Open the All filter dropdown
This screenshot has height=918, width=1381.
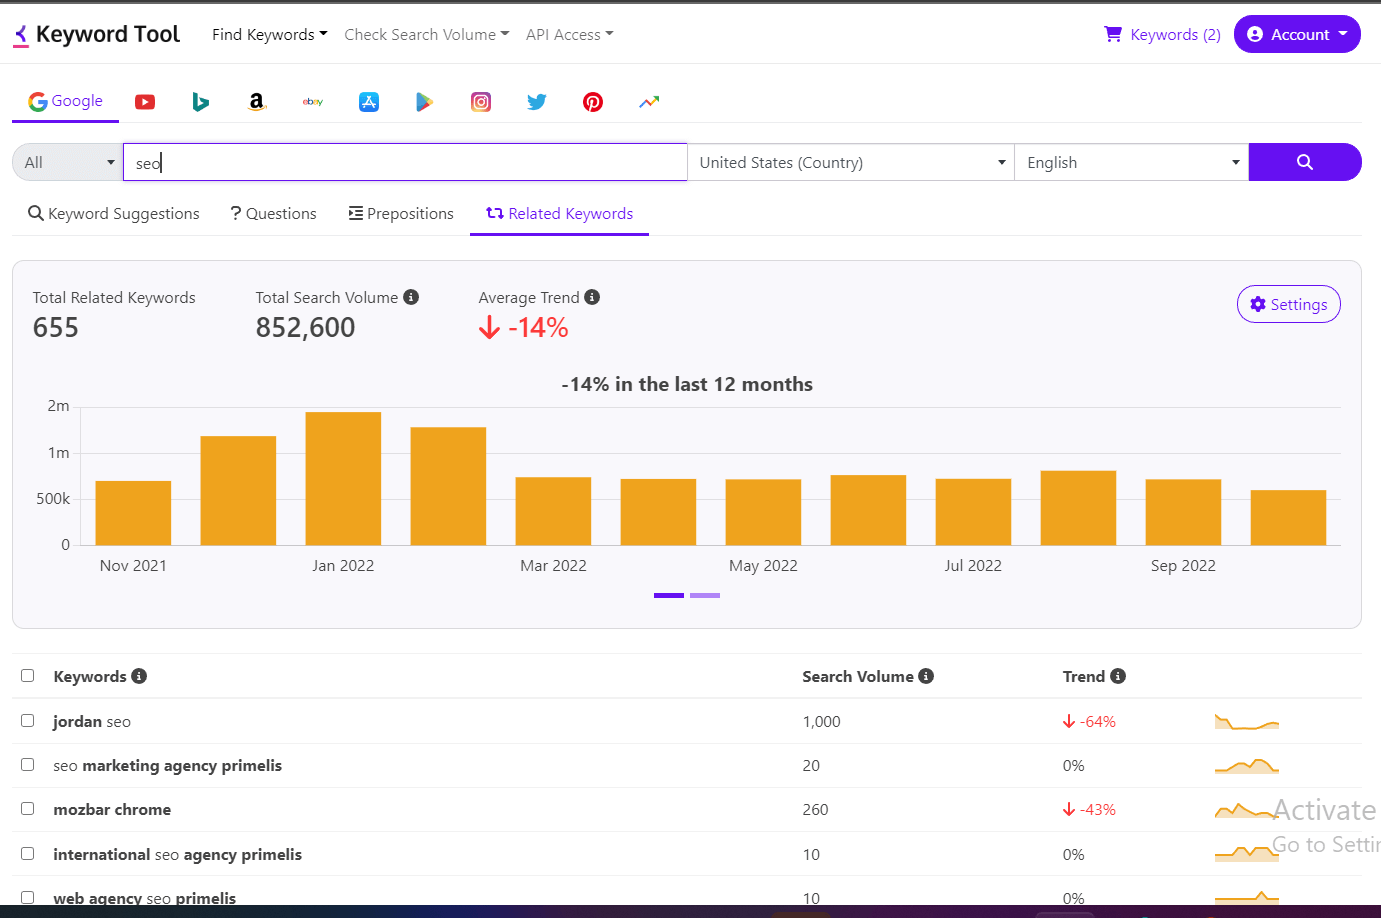click(67, 162)
